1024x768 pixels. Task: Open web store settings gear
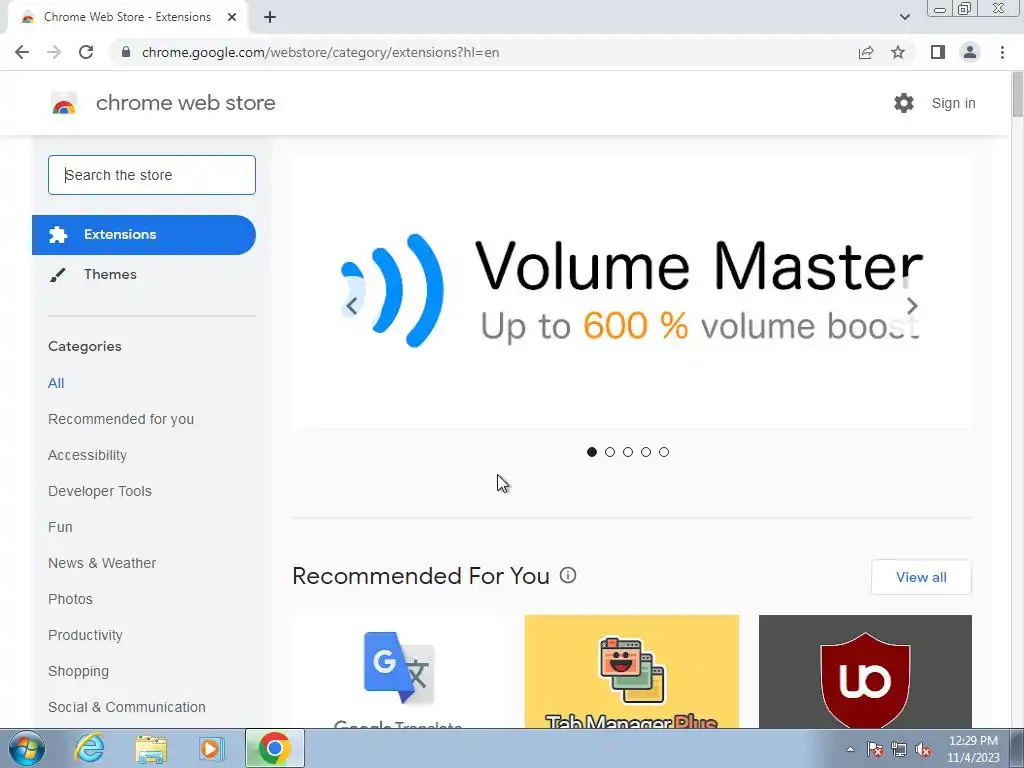(x=904, y=103)
